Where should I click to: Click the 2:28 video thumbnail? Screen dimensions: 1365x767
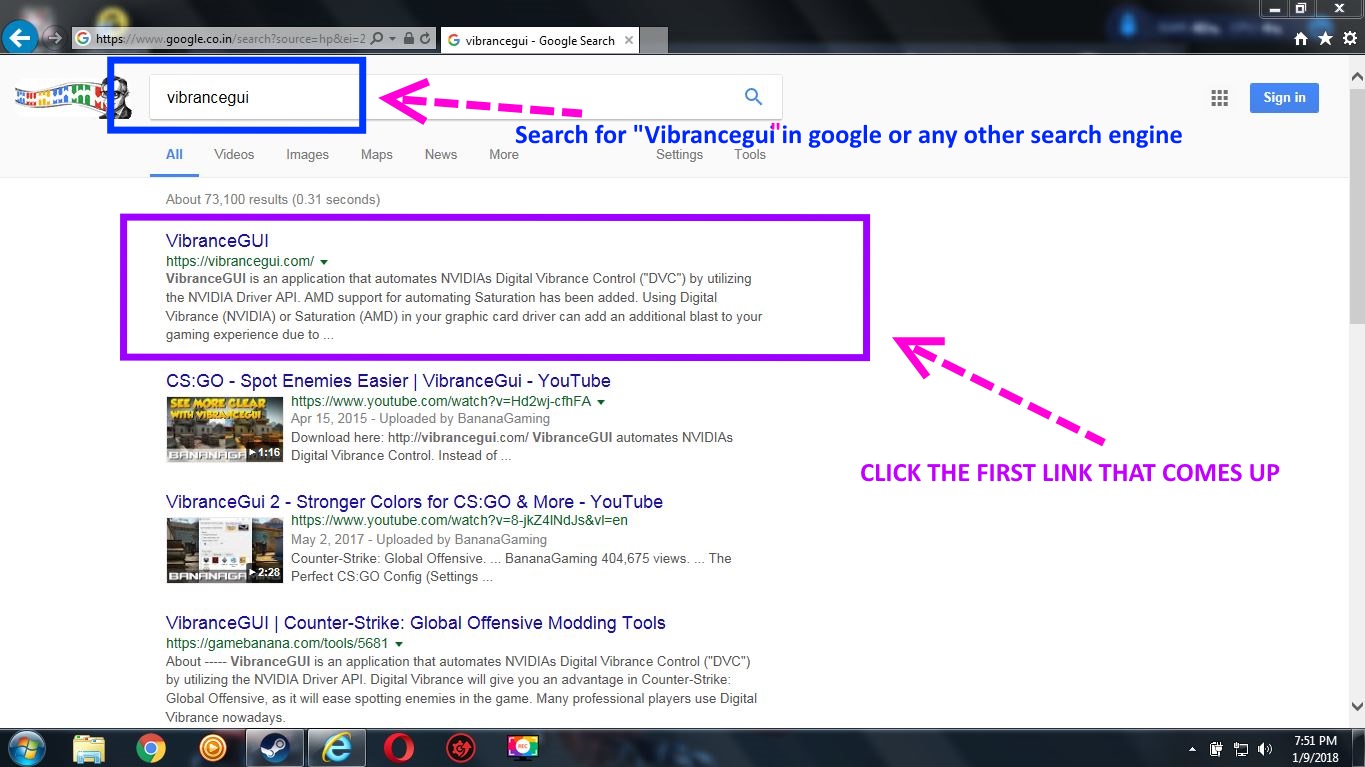pyautogui.click(x=225, y=550)
